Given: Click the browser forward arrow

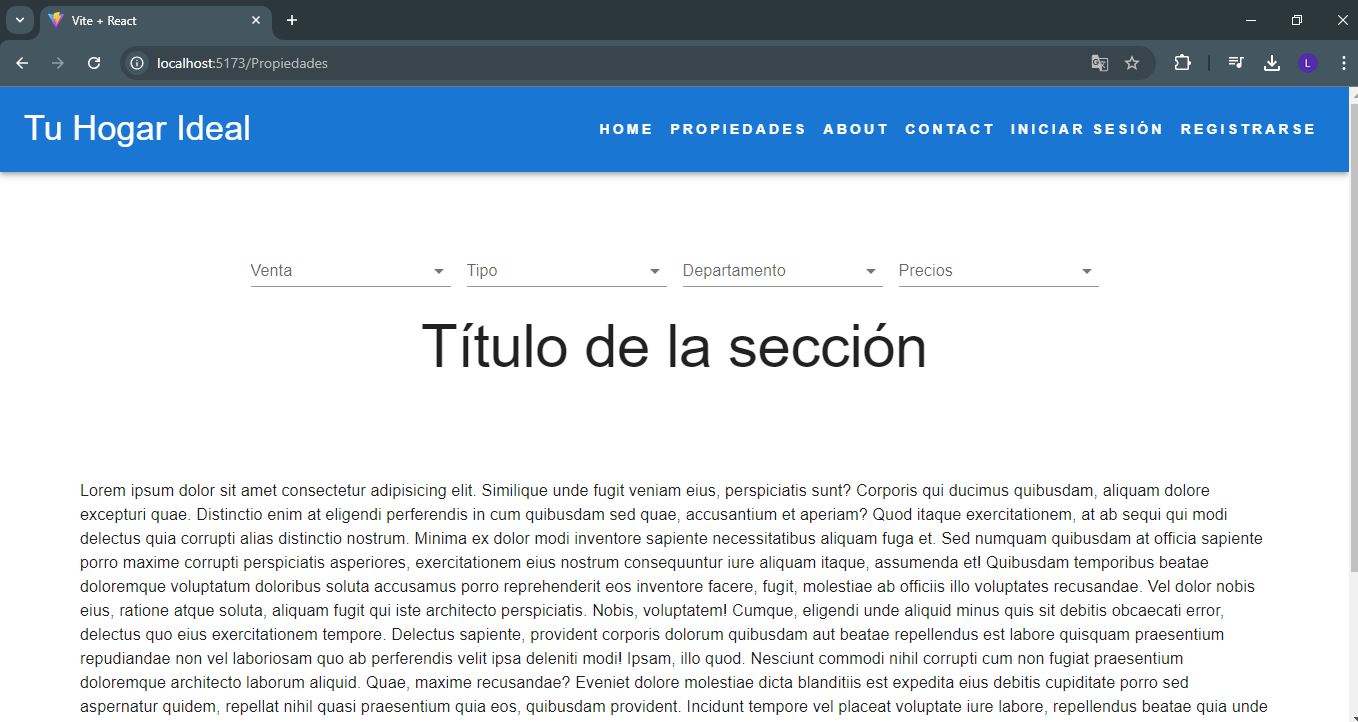Looking at the screenshot, I should 58,63.
